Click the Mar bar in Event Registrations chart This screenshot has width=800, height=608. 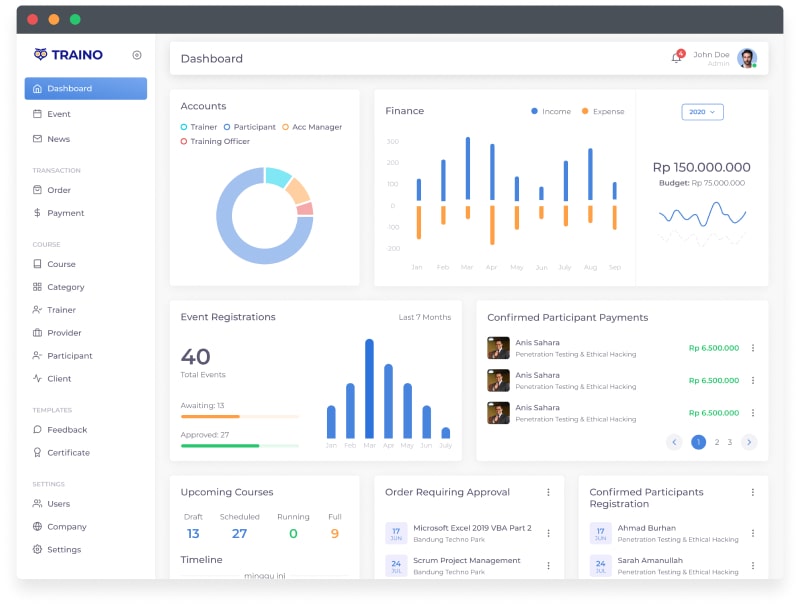[x=369, y=388]
